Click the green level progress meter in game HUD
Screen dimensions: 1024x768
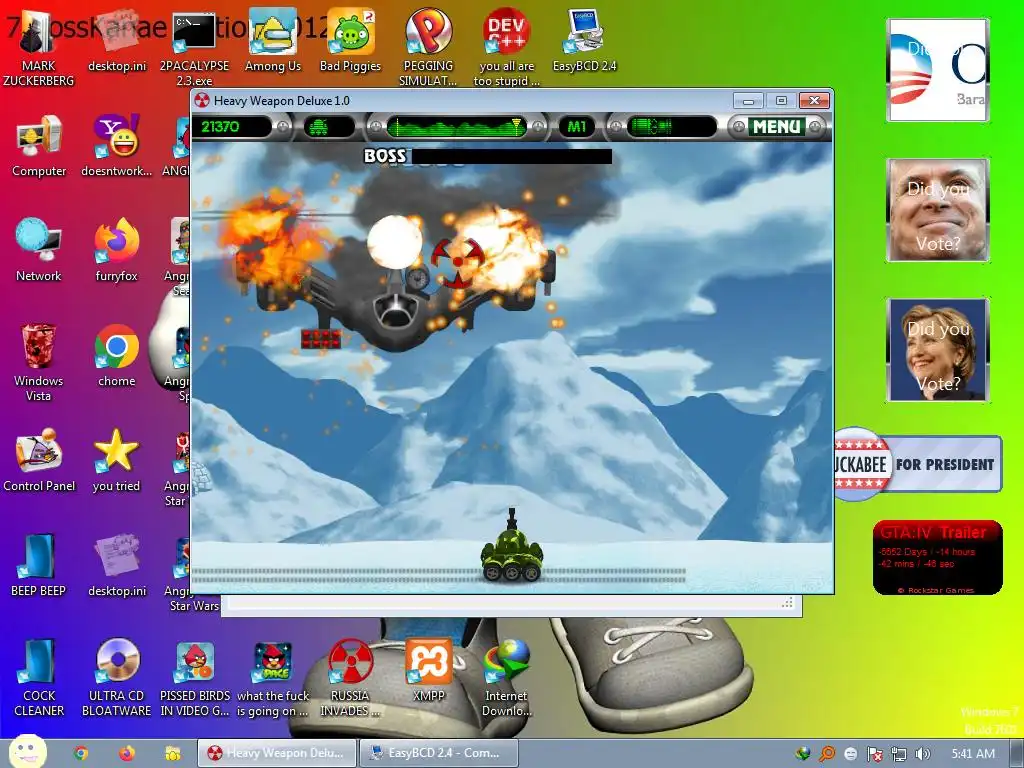point(457,127)
